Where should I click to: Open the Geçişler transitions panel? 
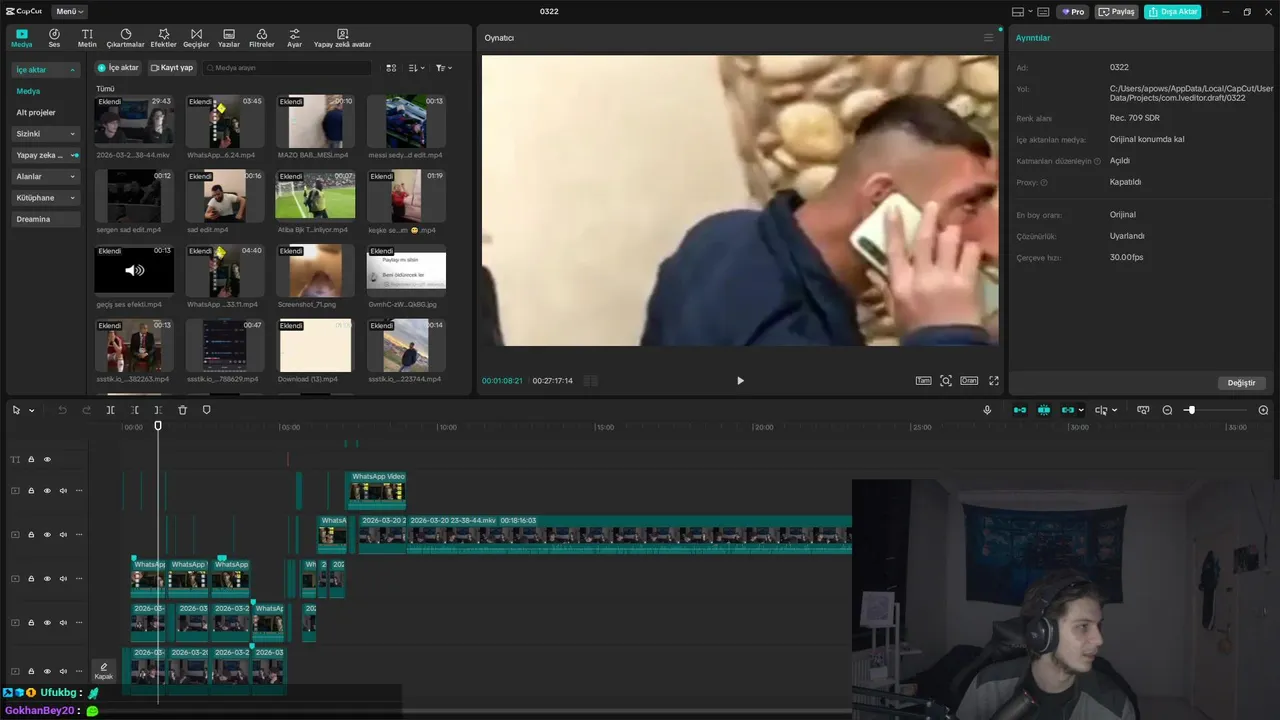click(196, 38)
